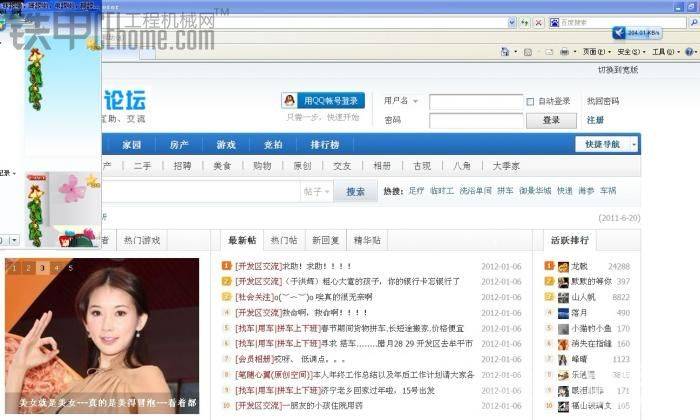Select slide number 5 on the photo slideshow
Screen dimensions: 700x420
(x=71, y=268)
